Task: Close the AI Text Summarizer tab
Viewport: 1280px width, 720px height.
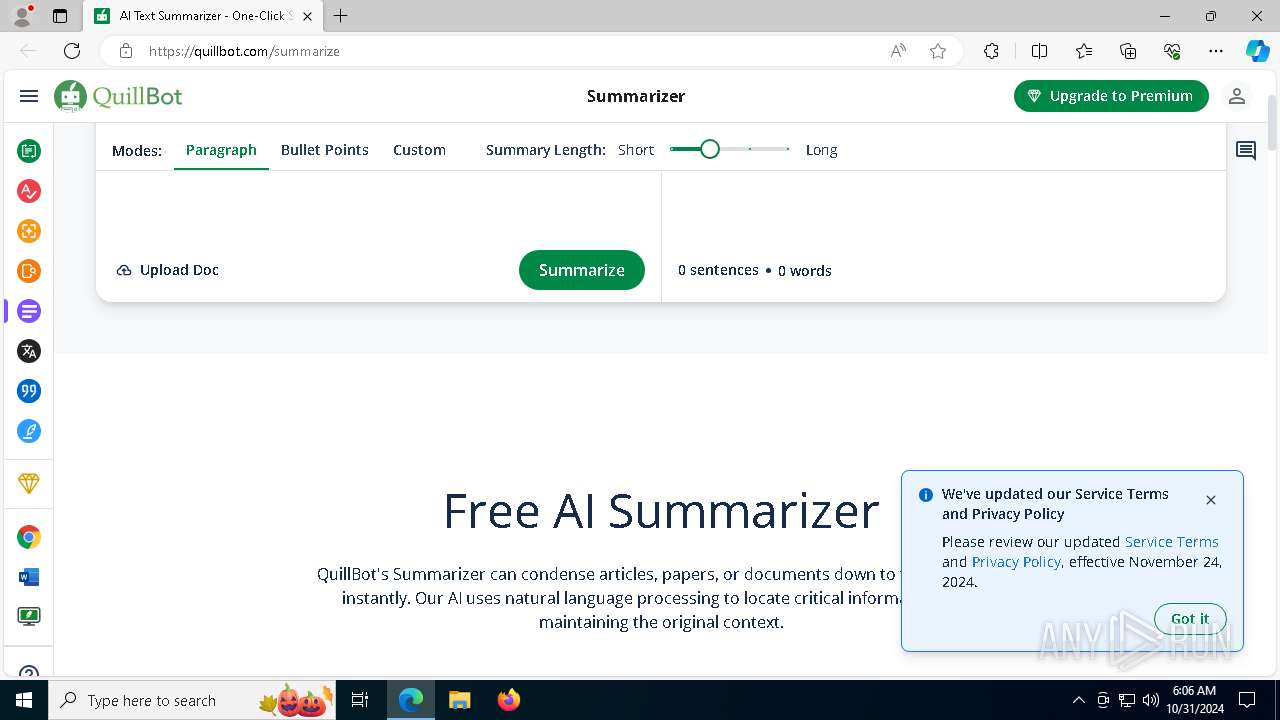Action: [307, 16]
